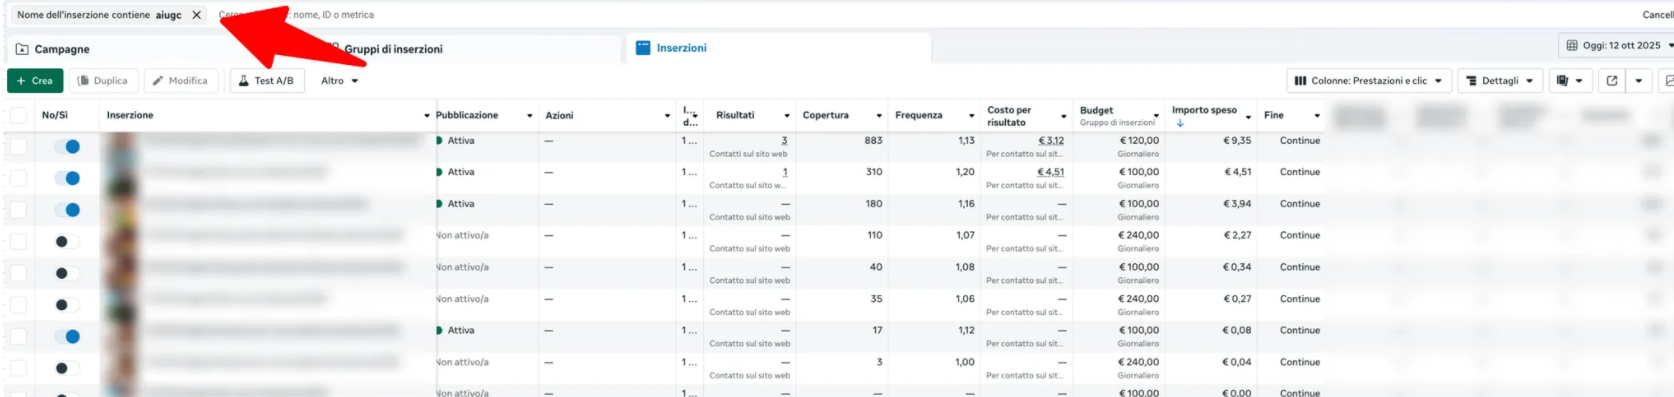Click the green Crea button

(35, 81)
